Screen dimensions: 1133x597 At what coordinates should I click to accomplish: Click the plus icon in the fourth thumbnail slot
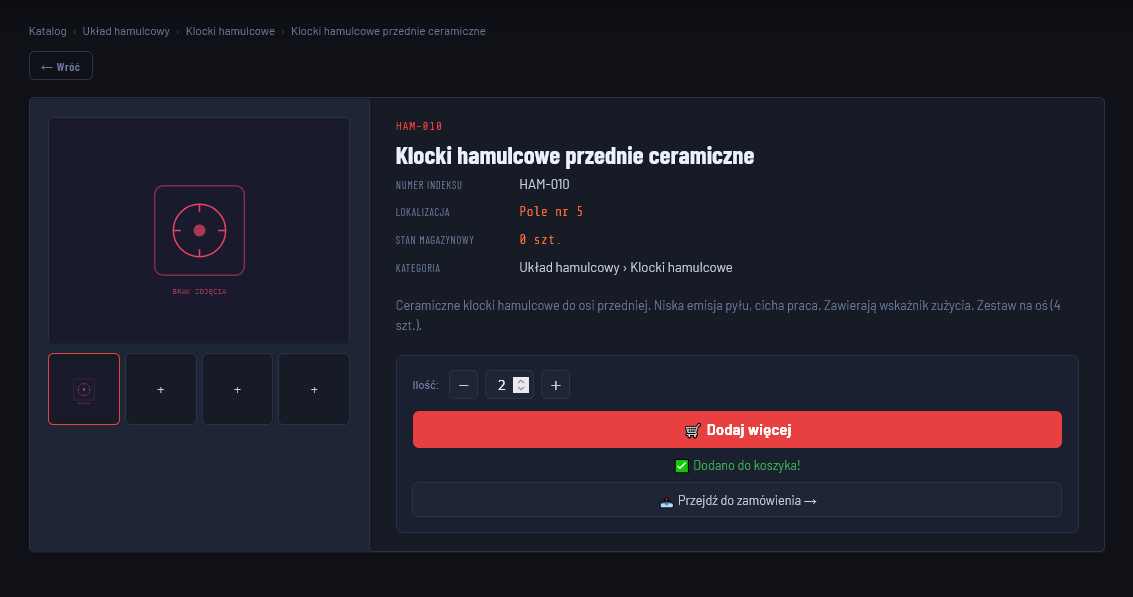pos(313,388)
